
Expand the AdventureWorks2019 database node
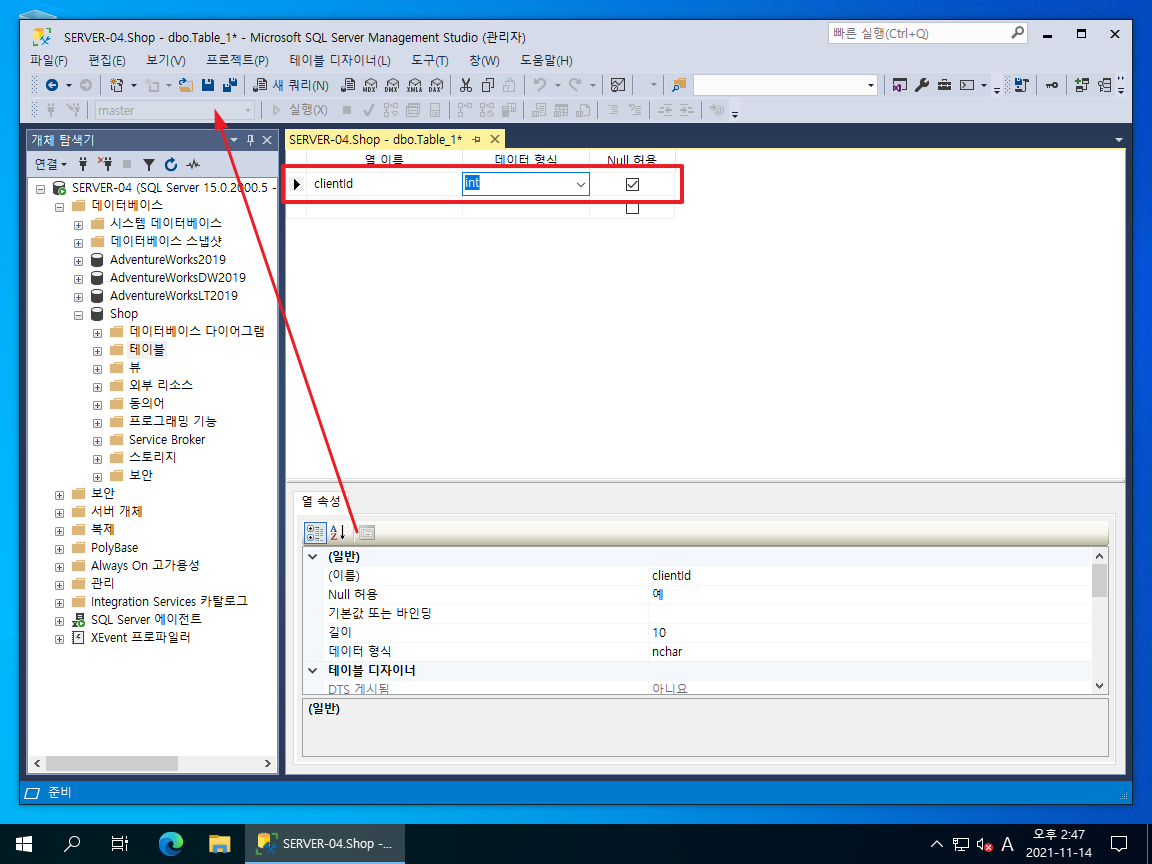pos(79,261)
